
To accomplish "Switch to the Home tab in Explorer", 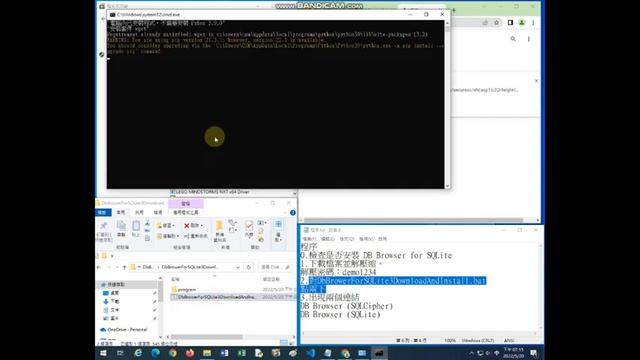I will (x=121, y=213).
